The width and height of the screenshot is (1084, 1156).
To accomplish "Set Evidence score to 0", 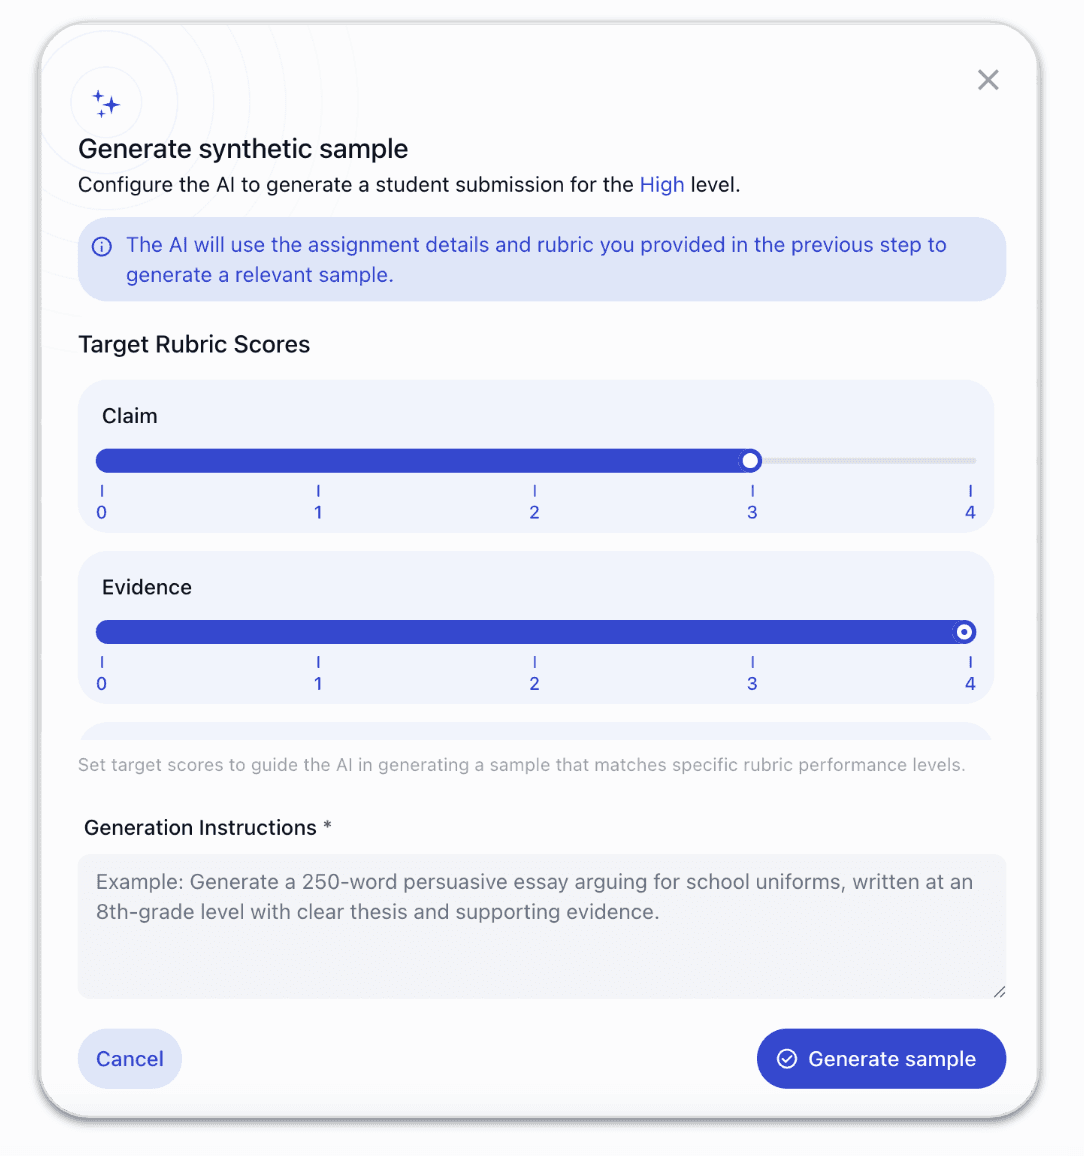I will click(102, 632).
